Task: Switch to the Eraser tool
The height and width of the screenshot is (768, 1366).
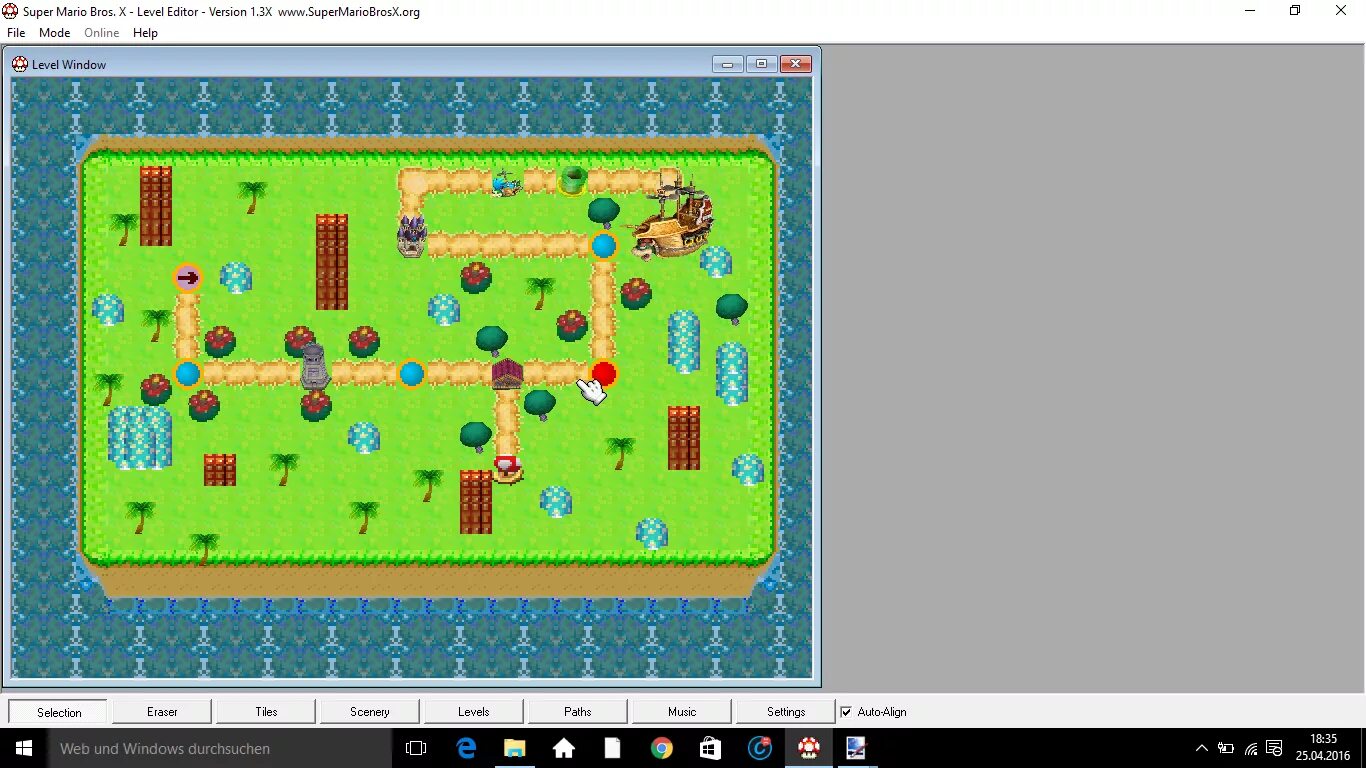Action: pos(162,712)
